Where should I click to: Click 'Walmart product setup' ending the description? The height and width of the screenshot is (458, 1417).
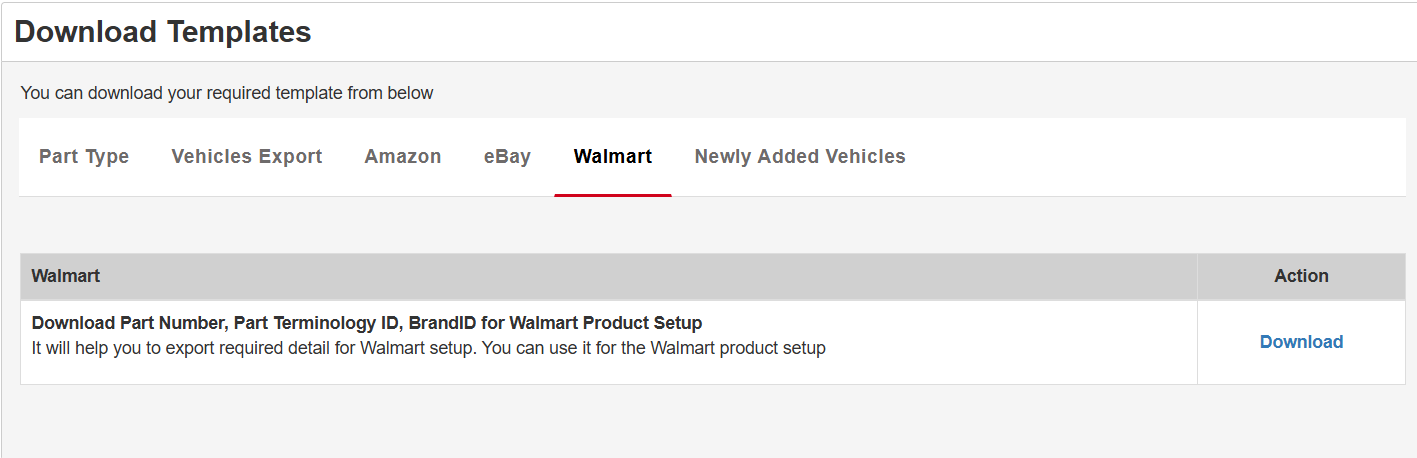pyautogui.click(x=738, y=349)
